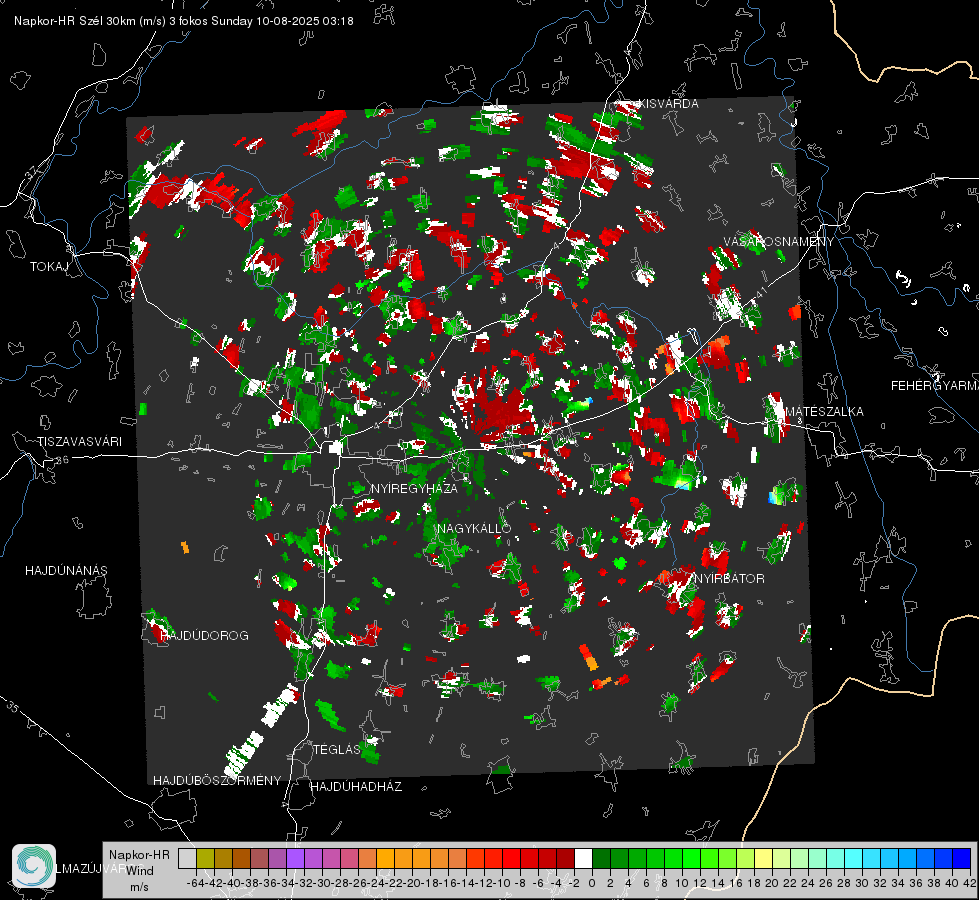Select the olive swatch between -64 and -42
The width and height of the screenshot is (979, 900).
tap(205, 858)
